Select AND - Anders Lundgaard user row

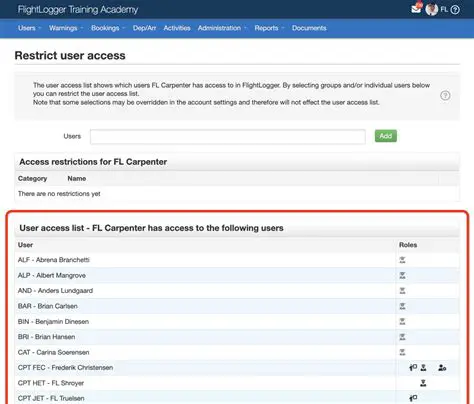coord(237,291)
